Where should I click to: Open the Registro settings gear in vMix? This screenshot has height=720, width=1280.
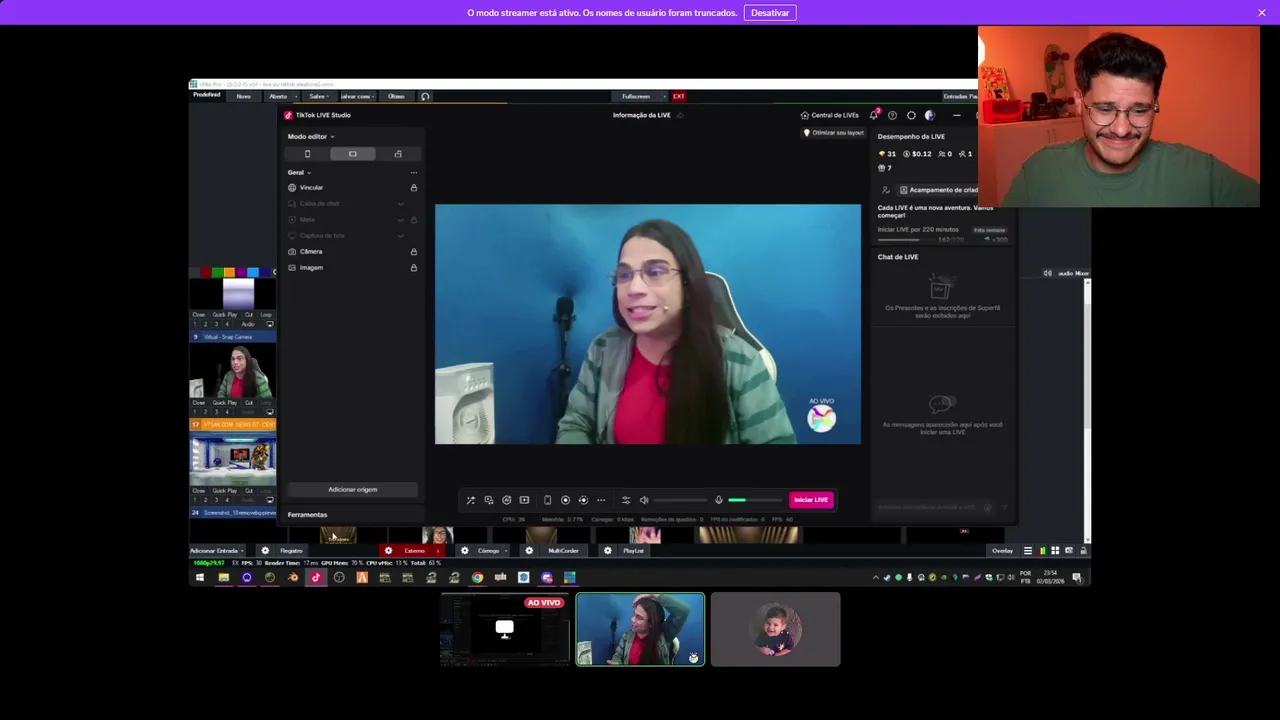[x=265, y=551]
